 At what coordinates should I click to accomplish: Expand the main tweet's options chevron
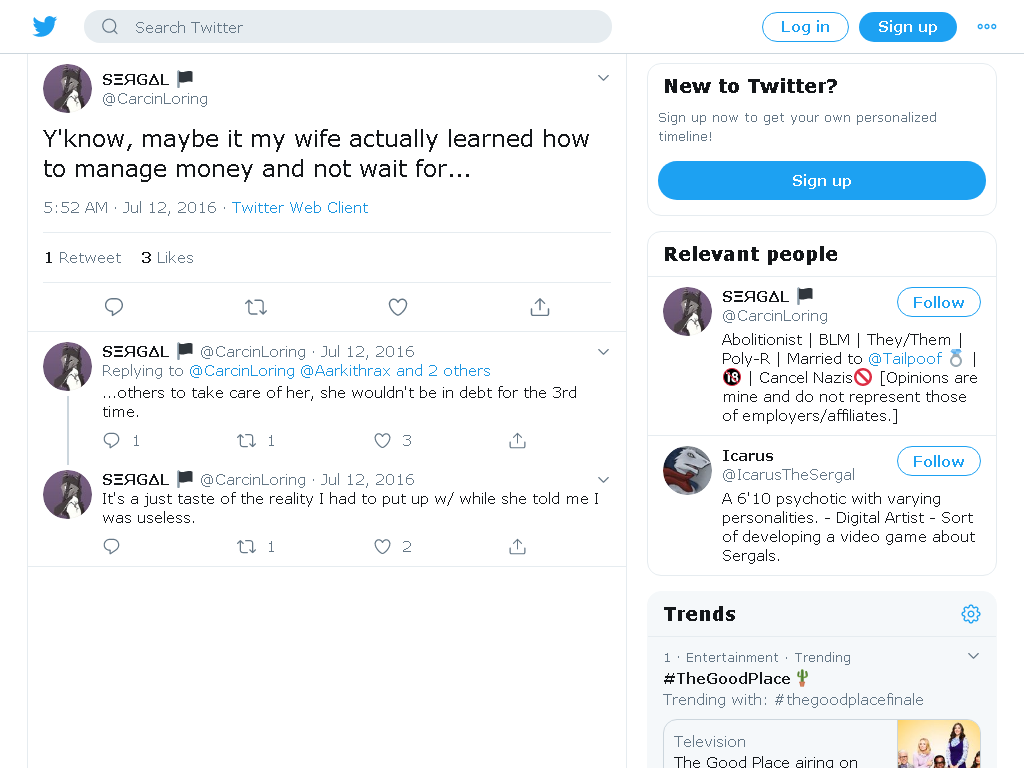click(x=603, y=78)
